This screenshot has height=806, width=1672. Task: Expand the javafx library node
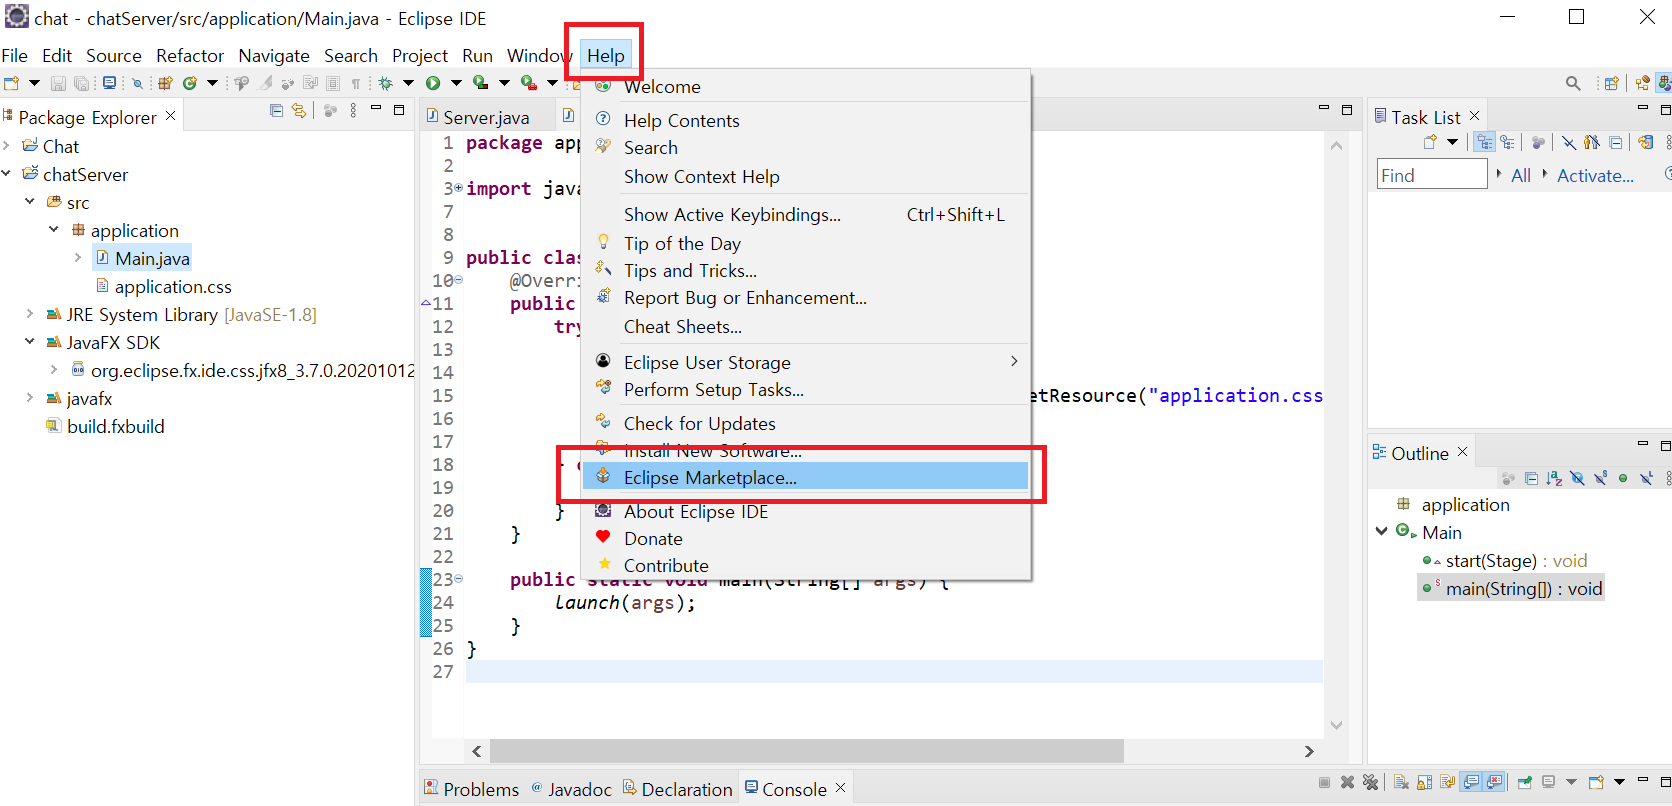tap(30, 398)
